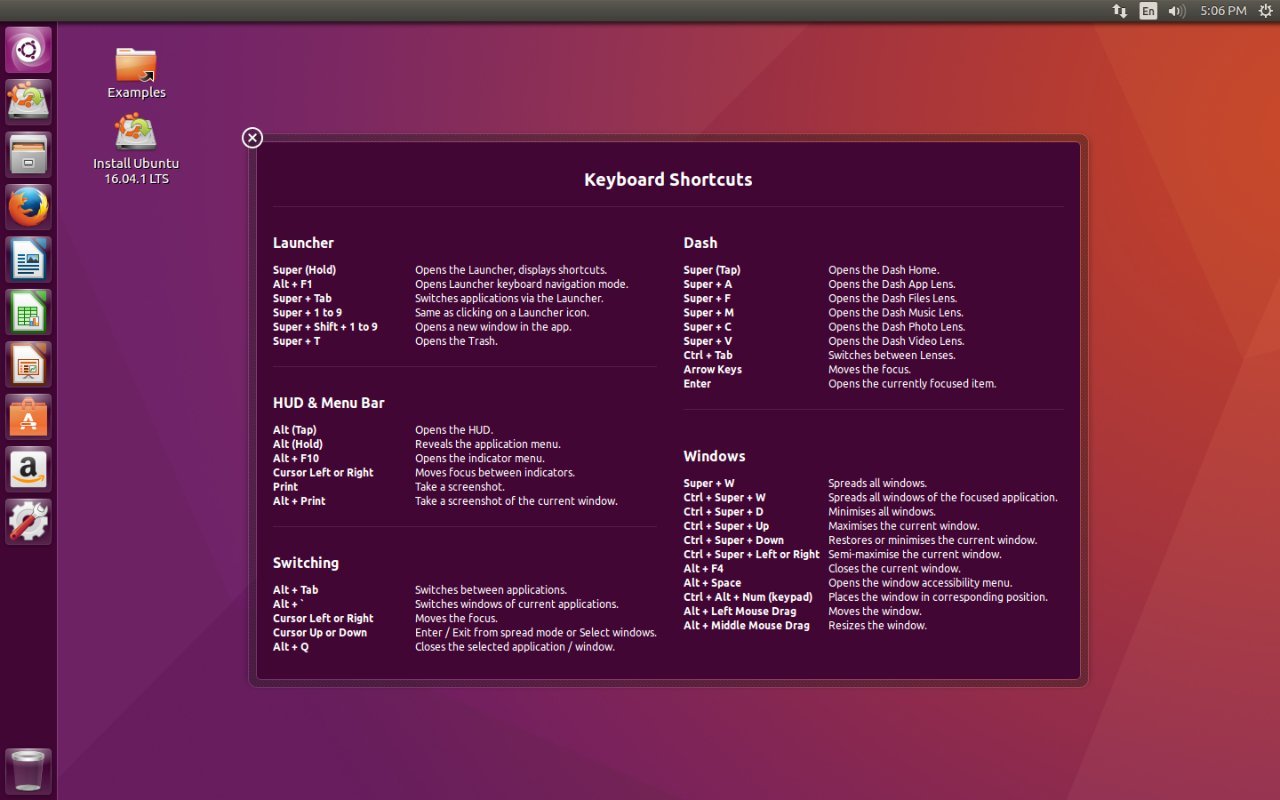The width and height of the screenshot is (1280, 800).
Task: Open the Trash in the launcher
Action: point(28,771)
